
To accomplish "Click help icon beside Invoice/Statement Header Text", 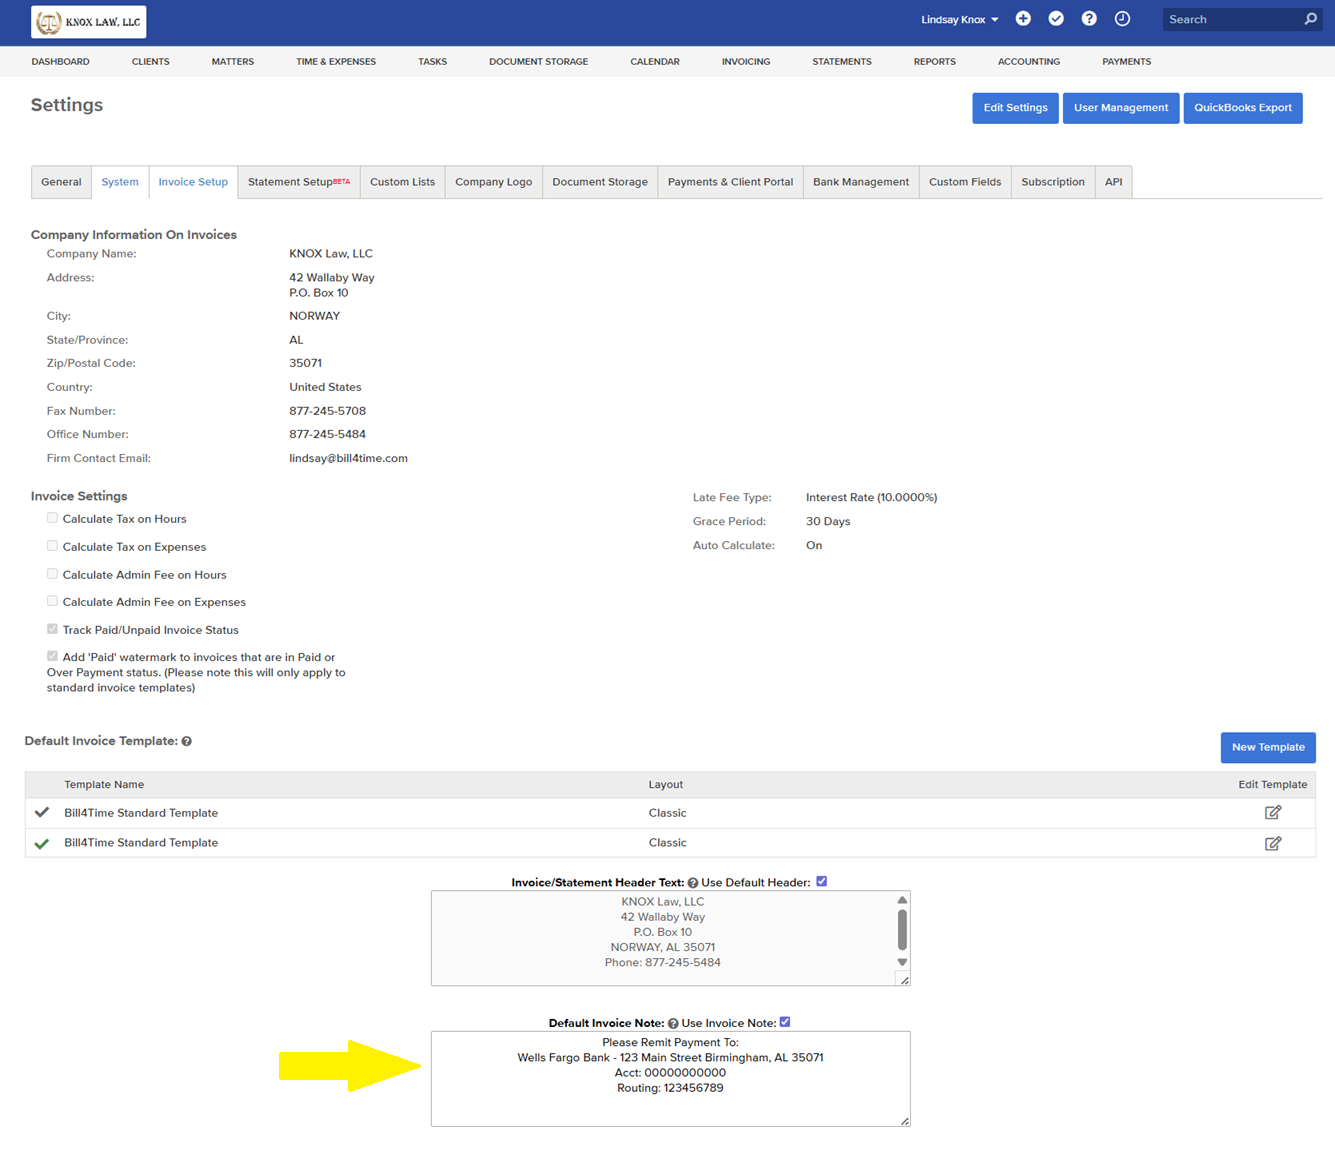I will pyautogui.click(x=693, y=883).
